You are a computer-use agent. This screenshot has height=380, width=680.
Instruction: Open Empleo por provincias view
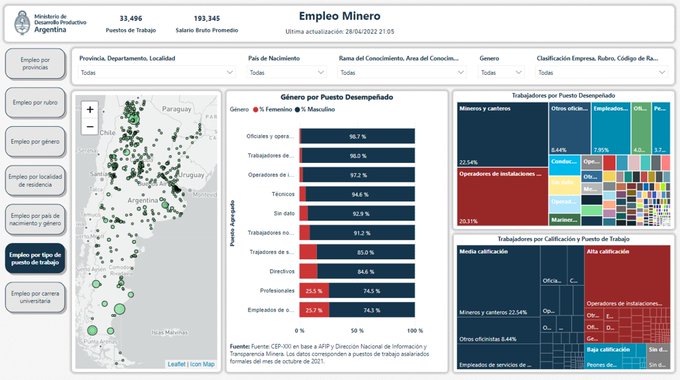(x=35, y=63)
